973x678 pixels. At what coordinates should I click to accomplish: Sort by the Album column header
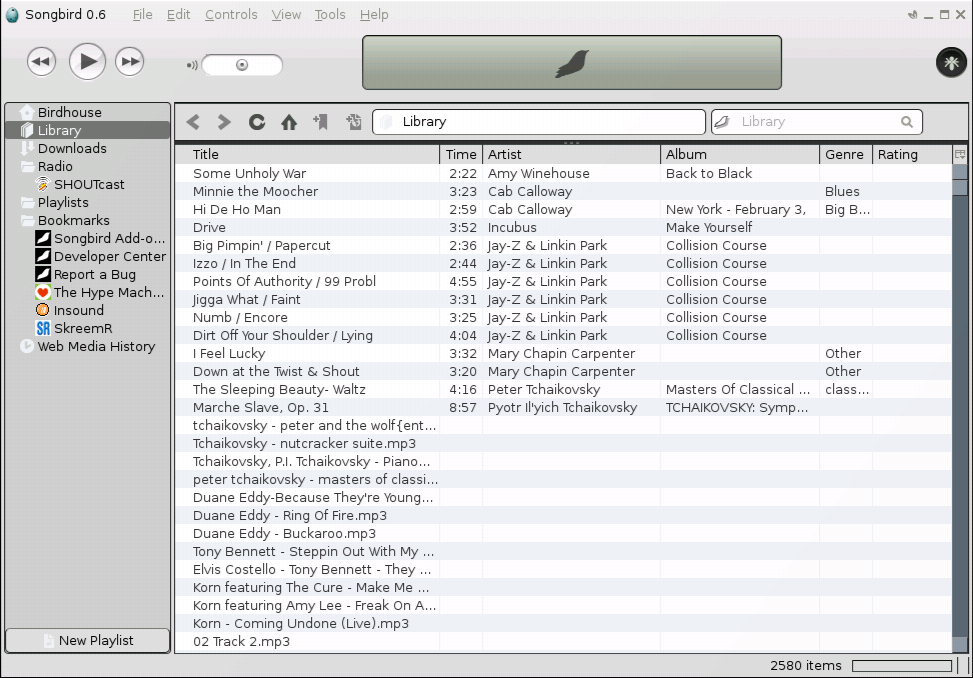740,154
